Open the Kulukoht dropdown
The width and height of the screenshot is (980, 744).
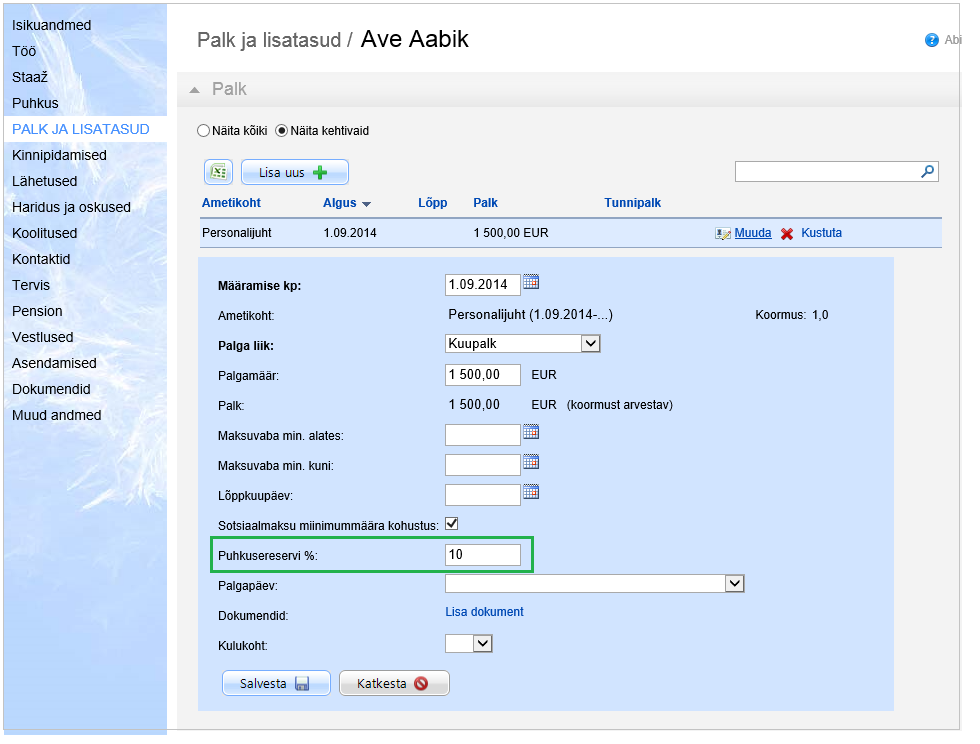click(x=482, y=643)
